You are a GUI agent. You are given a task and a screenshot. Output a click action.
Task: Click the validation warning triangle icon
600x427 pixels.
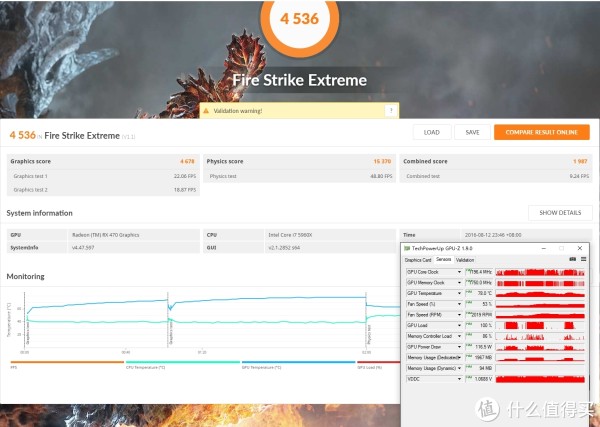(206, 111)
